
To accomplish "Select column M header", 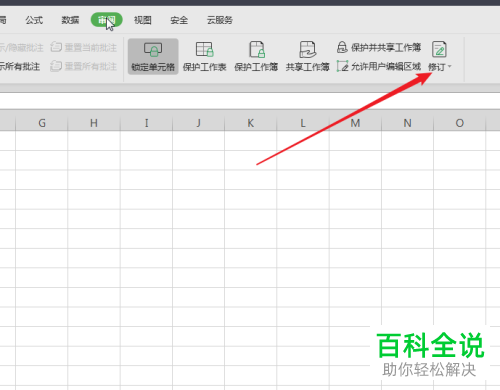I will [355, 123].
